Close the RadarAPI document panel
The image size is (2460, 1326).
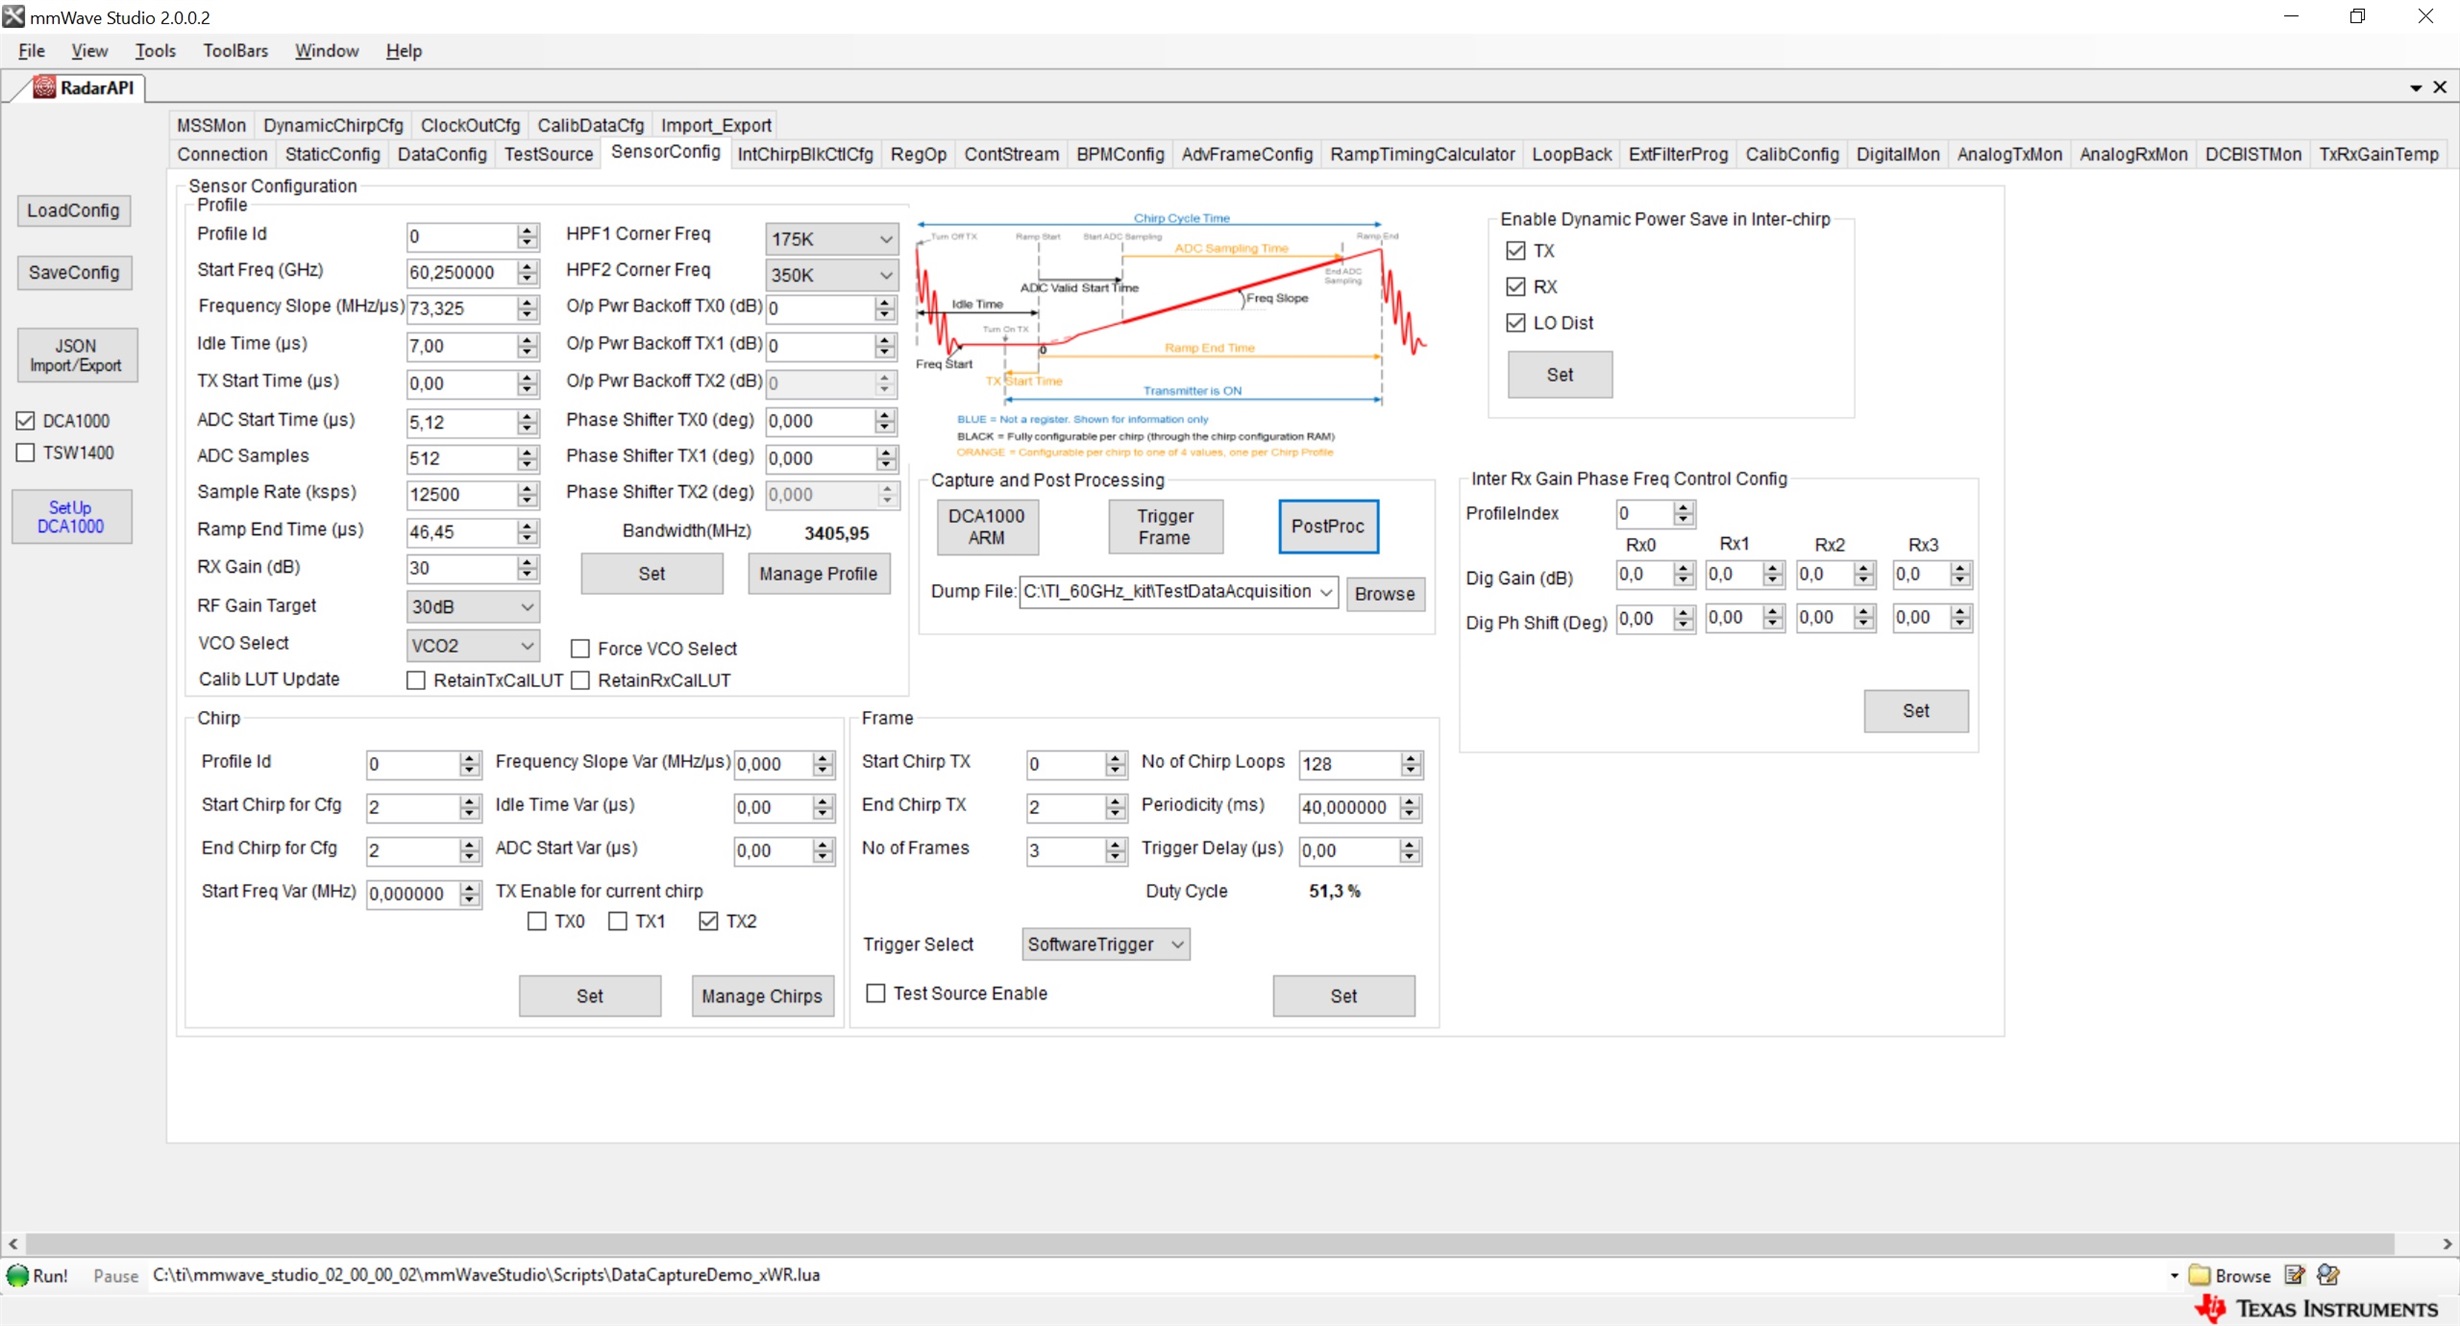(2440, 87)
